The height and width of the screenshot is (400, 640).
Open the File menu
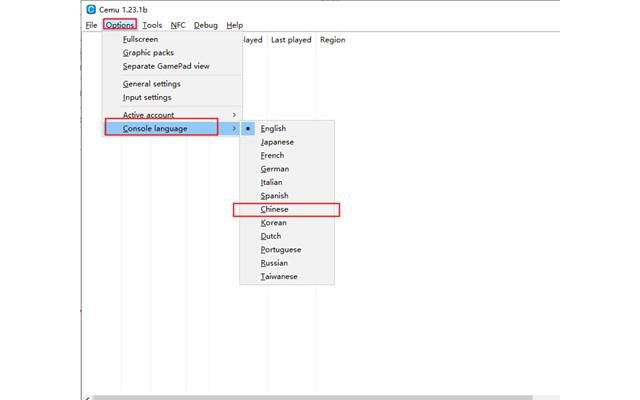point(91,25)
